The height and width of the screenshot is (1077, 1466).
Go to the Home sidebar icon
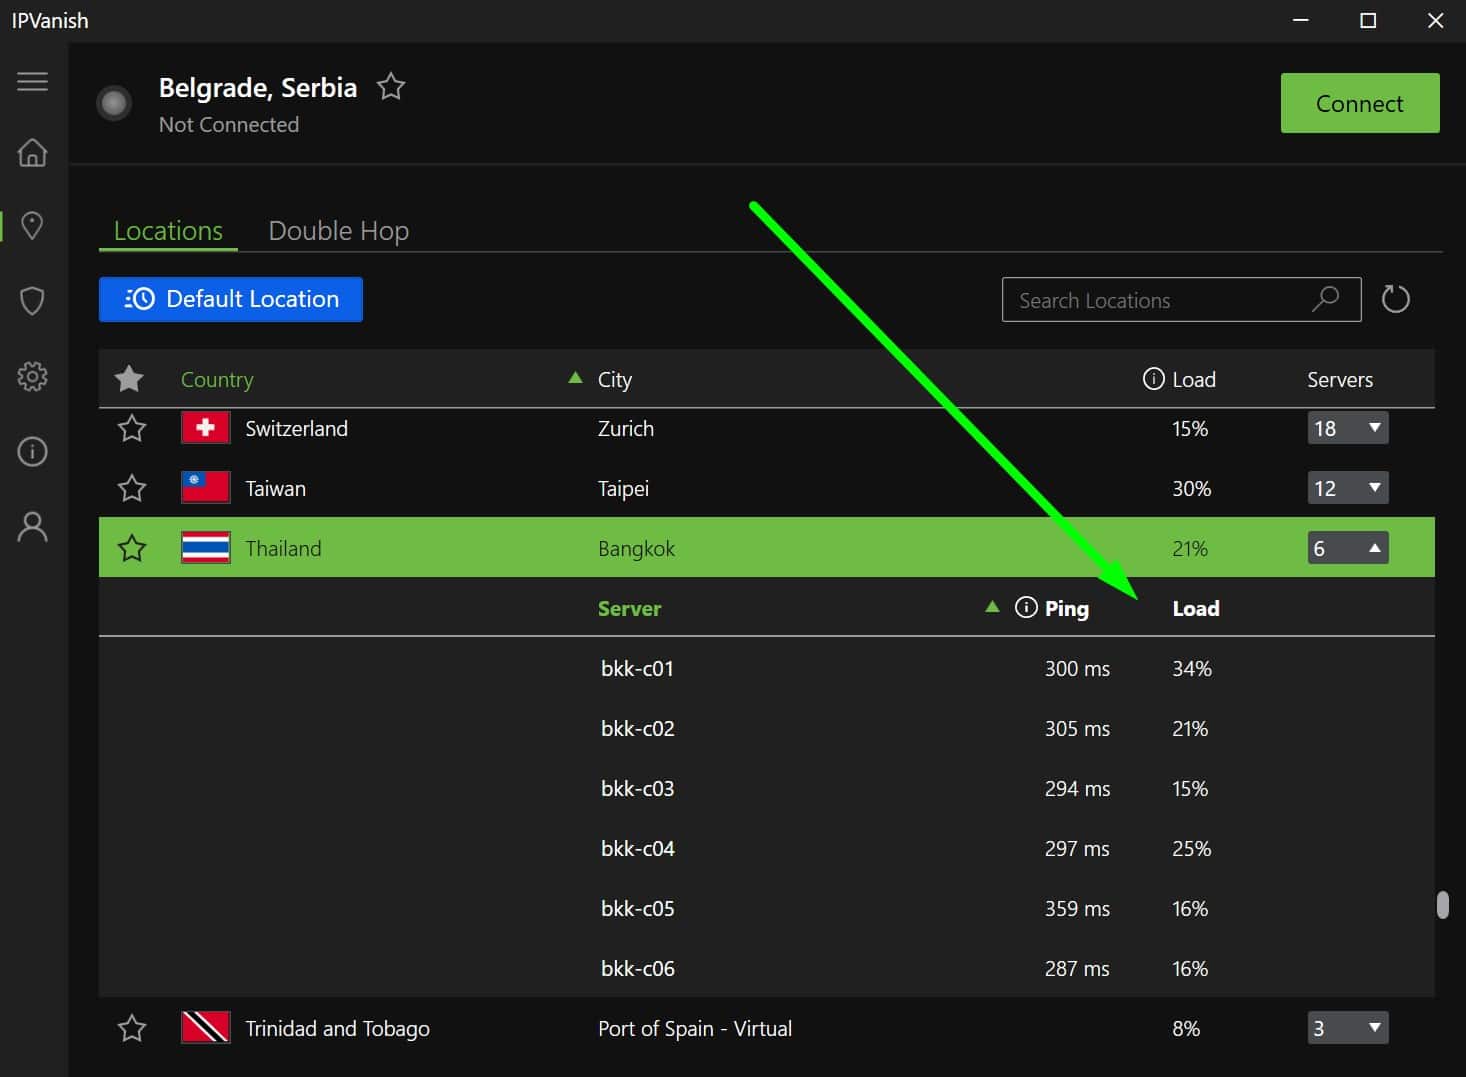pos(32,152)
